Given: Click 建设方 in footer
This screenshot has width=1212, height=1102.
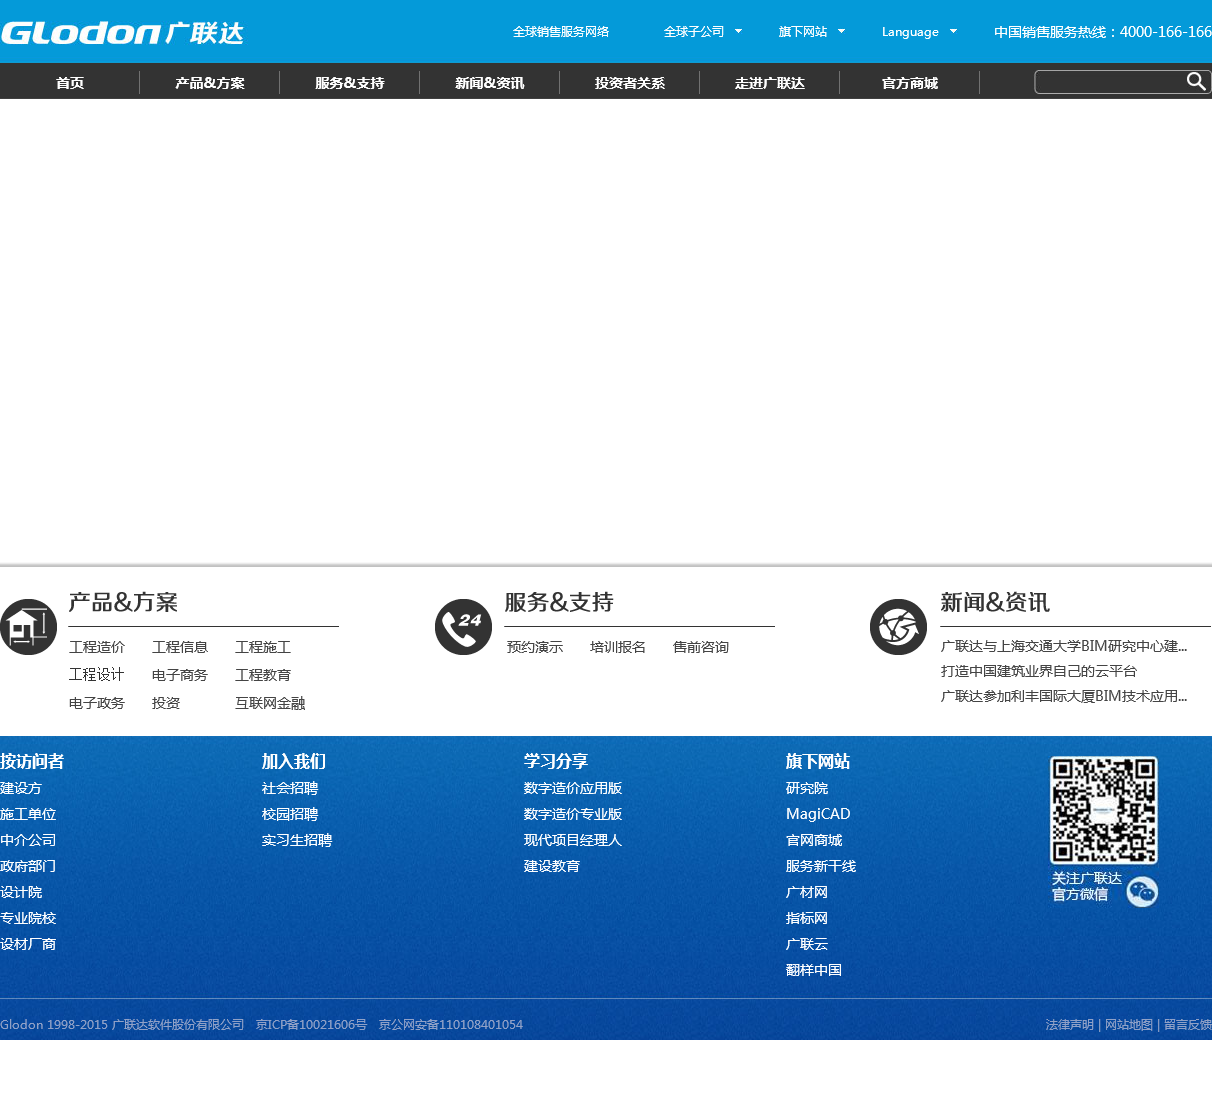Looking at the screenshot, I should pyautogui.click(x=21, y=788).
